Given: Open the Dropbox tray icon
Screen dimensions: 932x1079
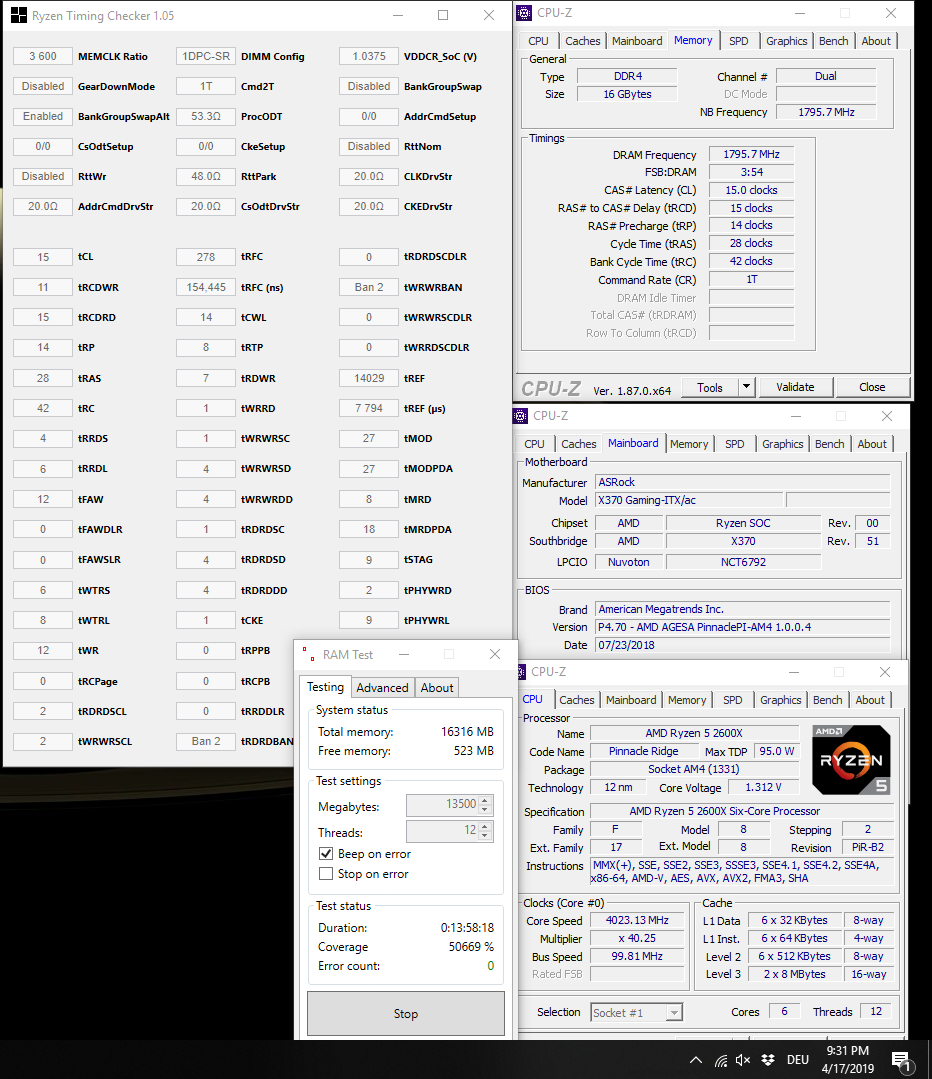Looking at the screenshot, I should coord(767,1060).
